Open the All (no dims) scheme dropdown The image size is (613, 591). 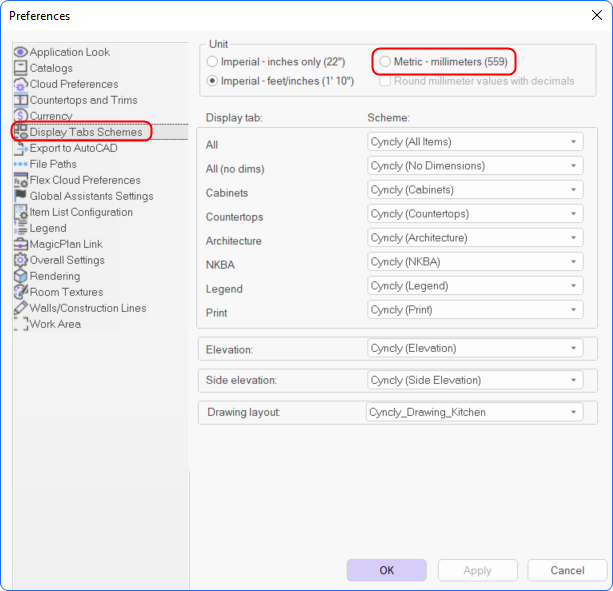(475, 166)
